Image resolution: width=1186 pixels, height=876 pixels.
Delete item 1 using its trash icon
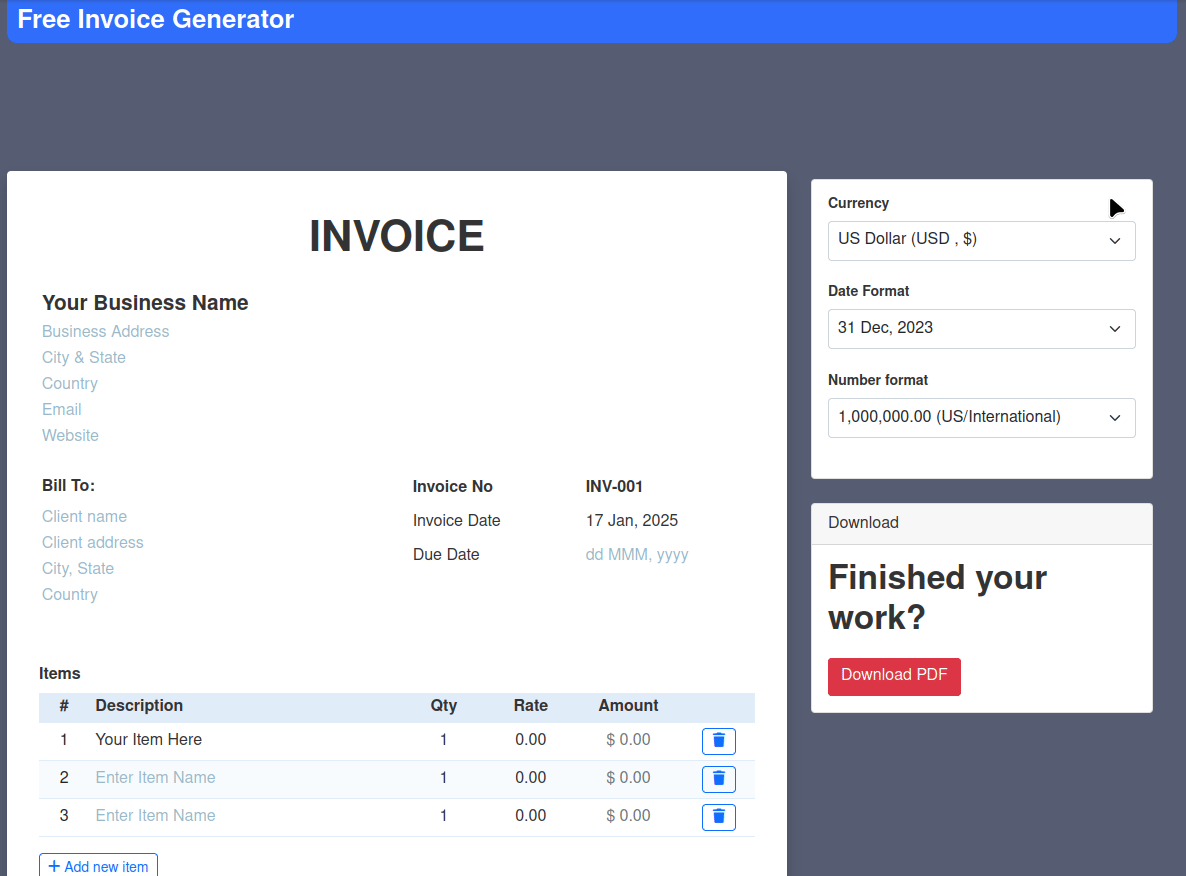click(x=718, y=741)
